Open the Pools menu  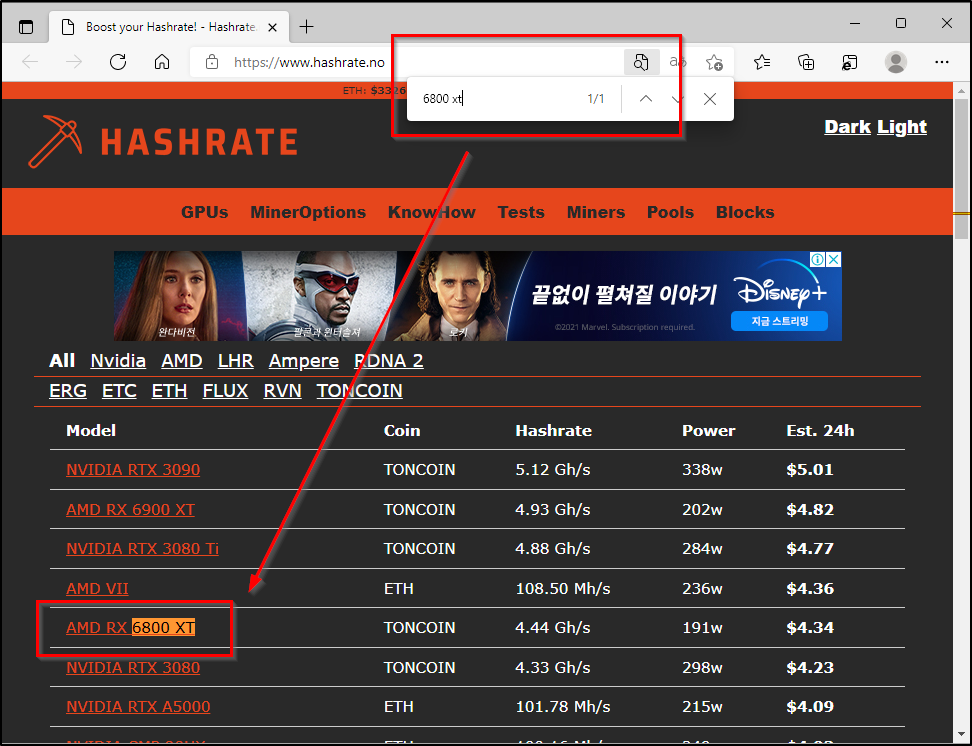pyautogui.click(x=670, y=212)
